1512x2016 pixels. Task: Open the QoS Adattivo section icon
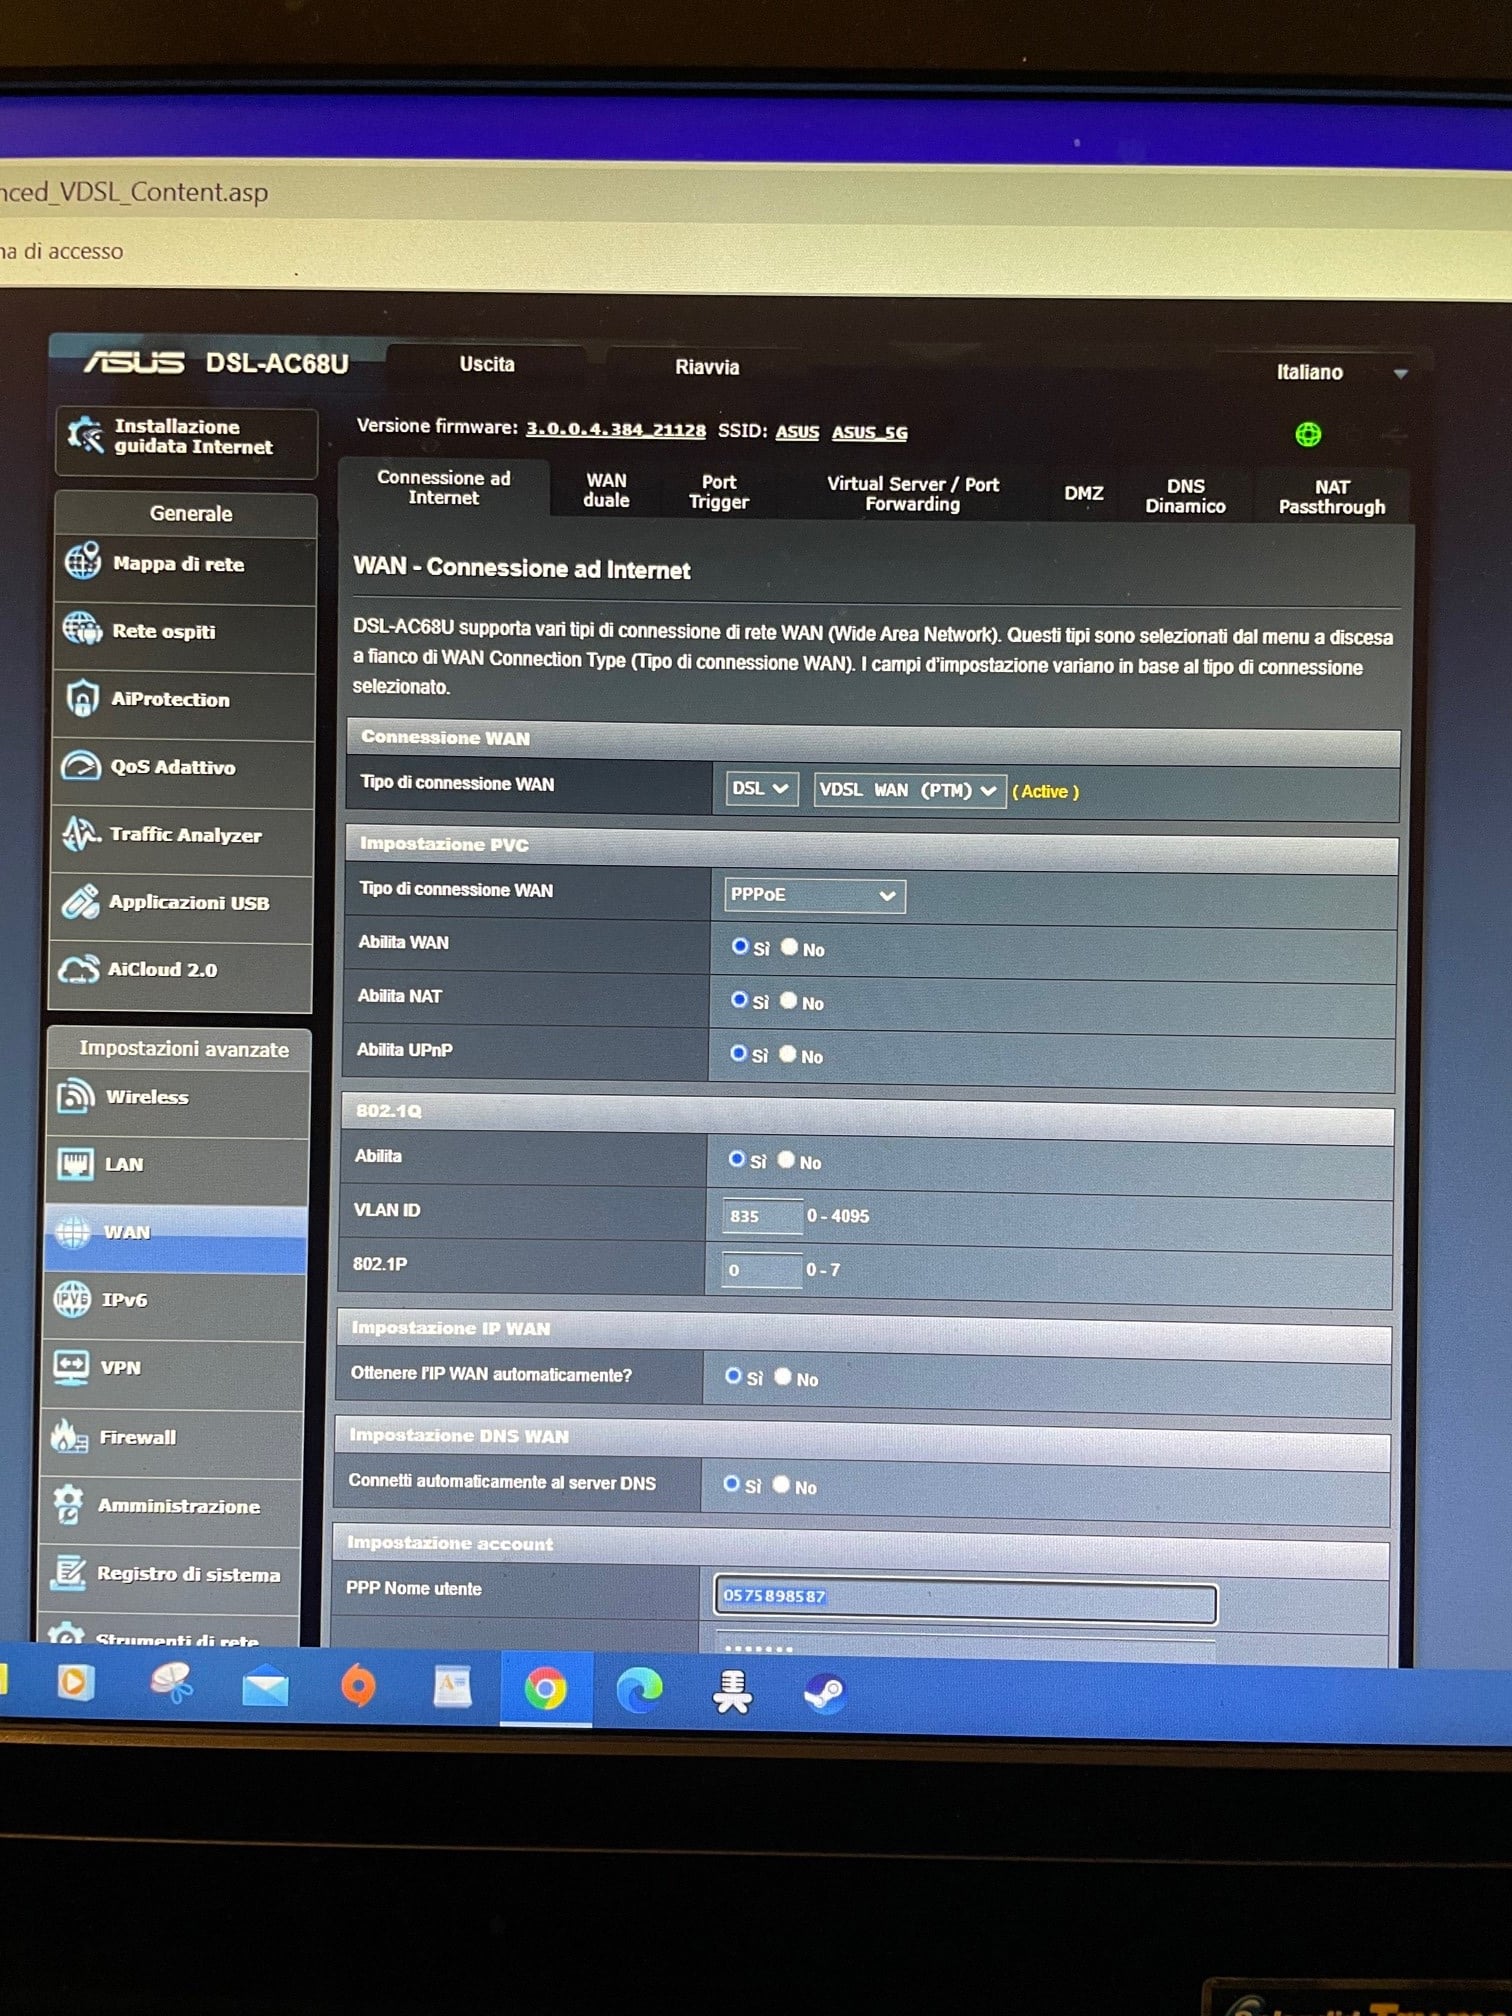click(80, 767)
